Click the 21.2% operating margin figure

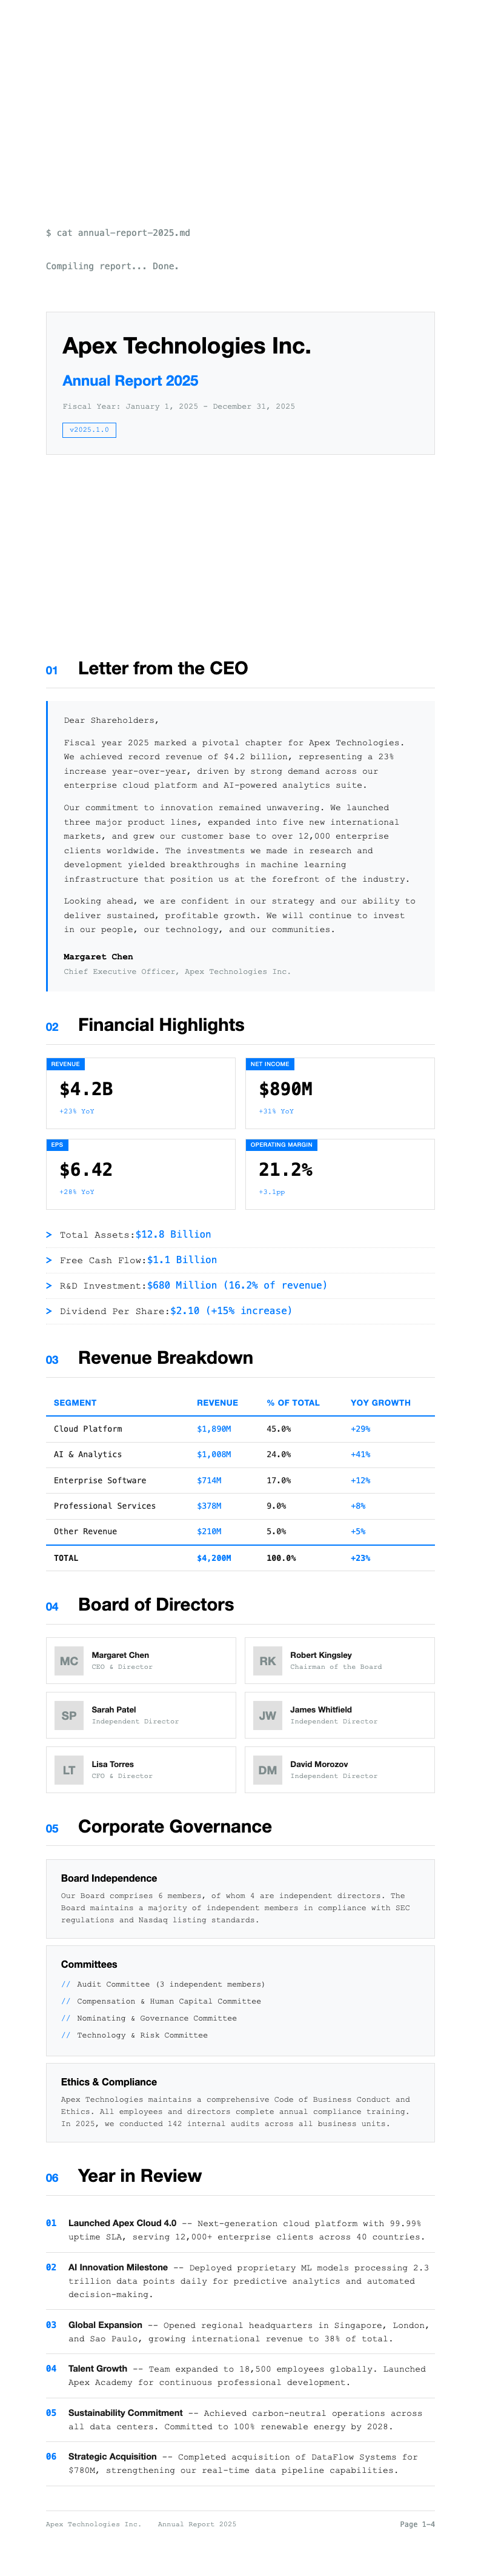click(x=285, y=1169)
